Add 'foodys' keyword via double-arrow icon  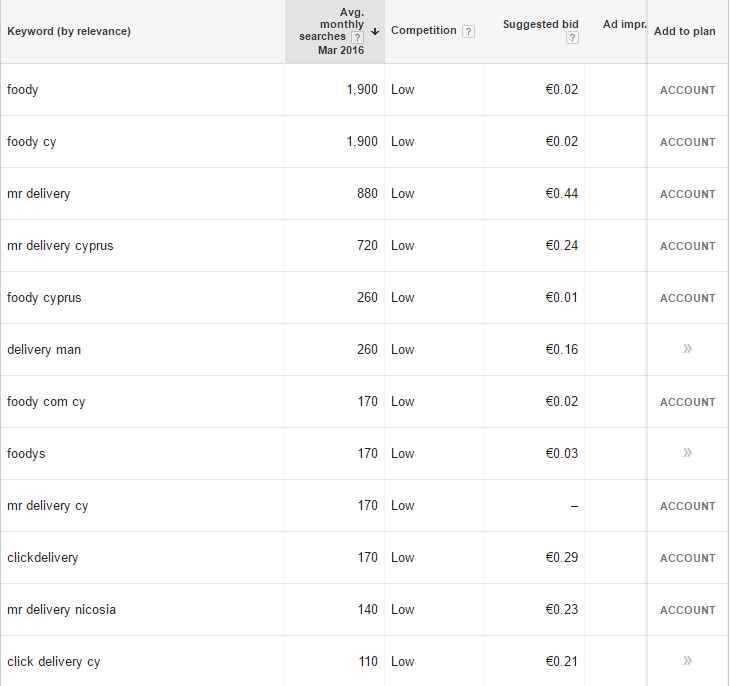pos(687,453)
